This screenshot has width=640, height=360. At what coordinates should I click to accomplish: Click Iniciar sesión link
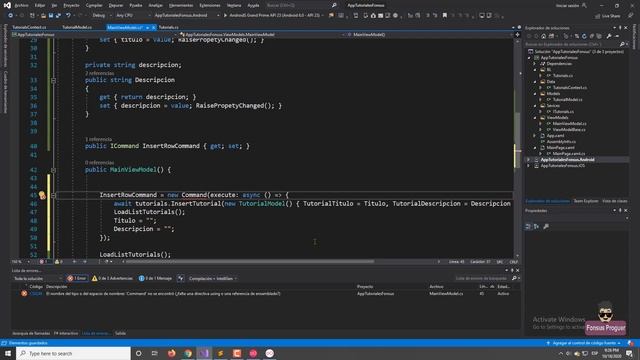pyautogui.click(x=571, y=5)
